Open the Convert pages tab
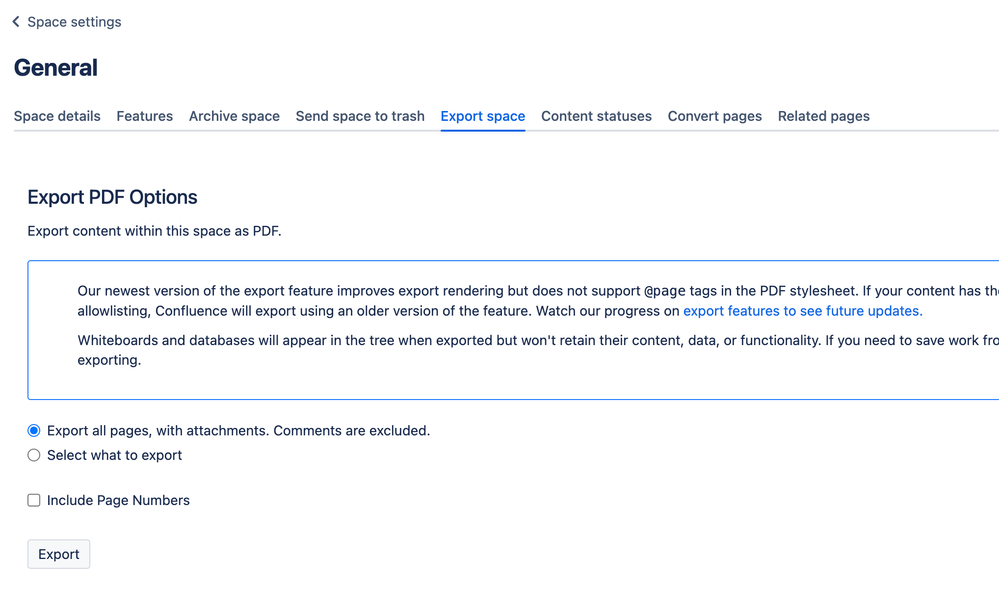This screenshot has height=594, width=999. (x=714, y=116)
